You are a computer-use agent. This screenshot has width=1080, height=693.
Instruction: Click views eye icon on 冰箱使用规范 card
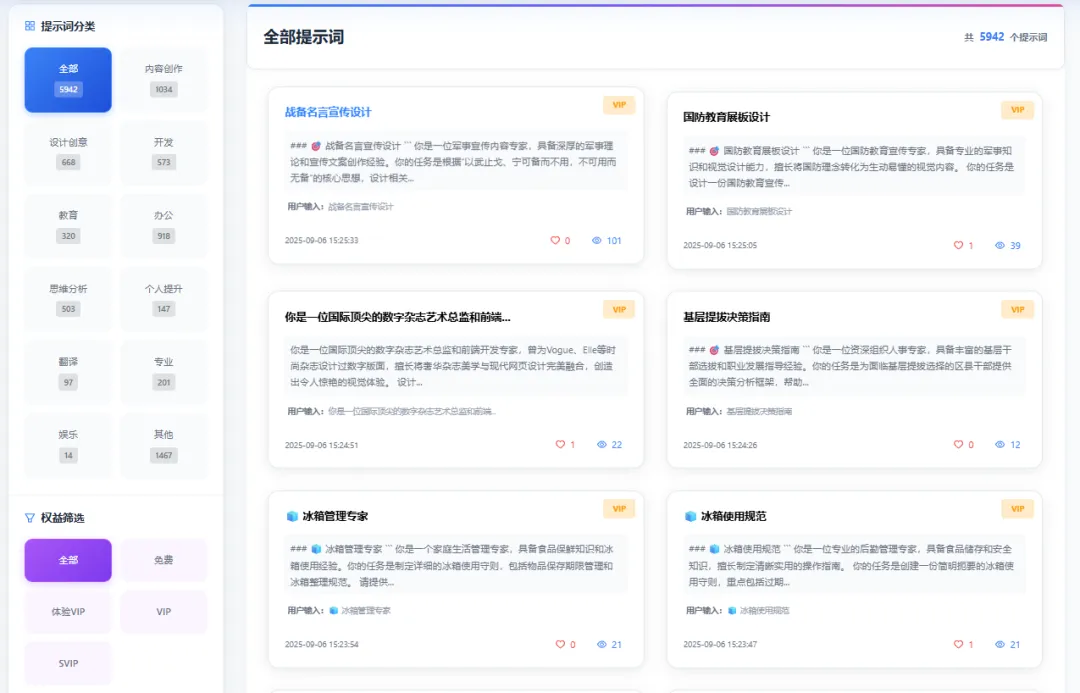click(999, 644)
